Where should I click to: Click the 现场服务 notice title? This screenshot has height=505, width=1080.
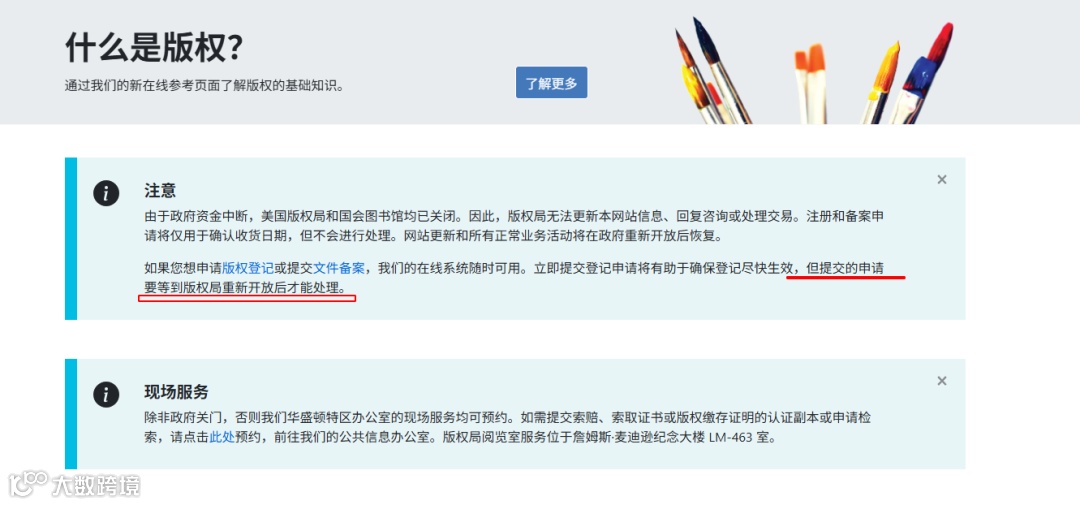[x=176, y=392]
